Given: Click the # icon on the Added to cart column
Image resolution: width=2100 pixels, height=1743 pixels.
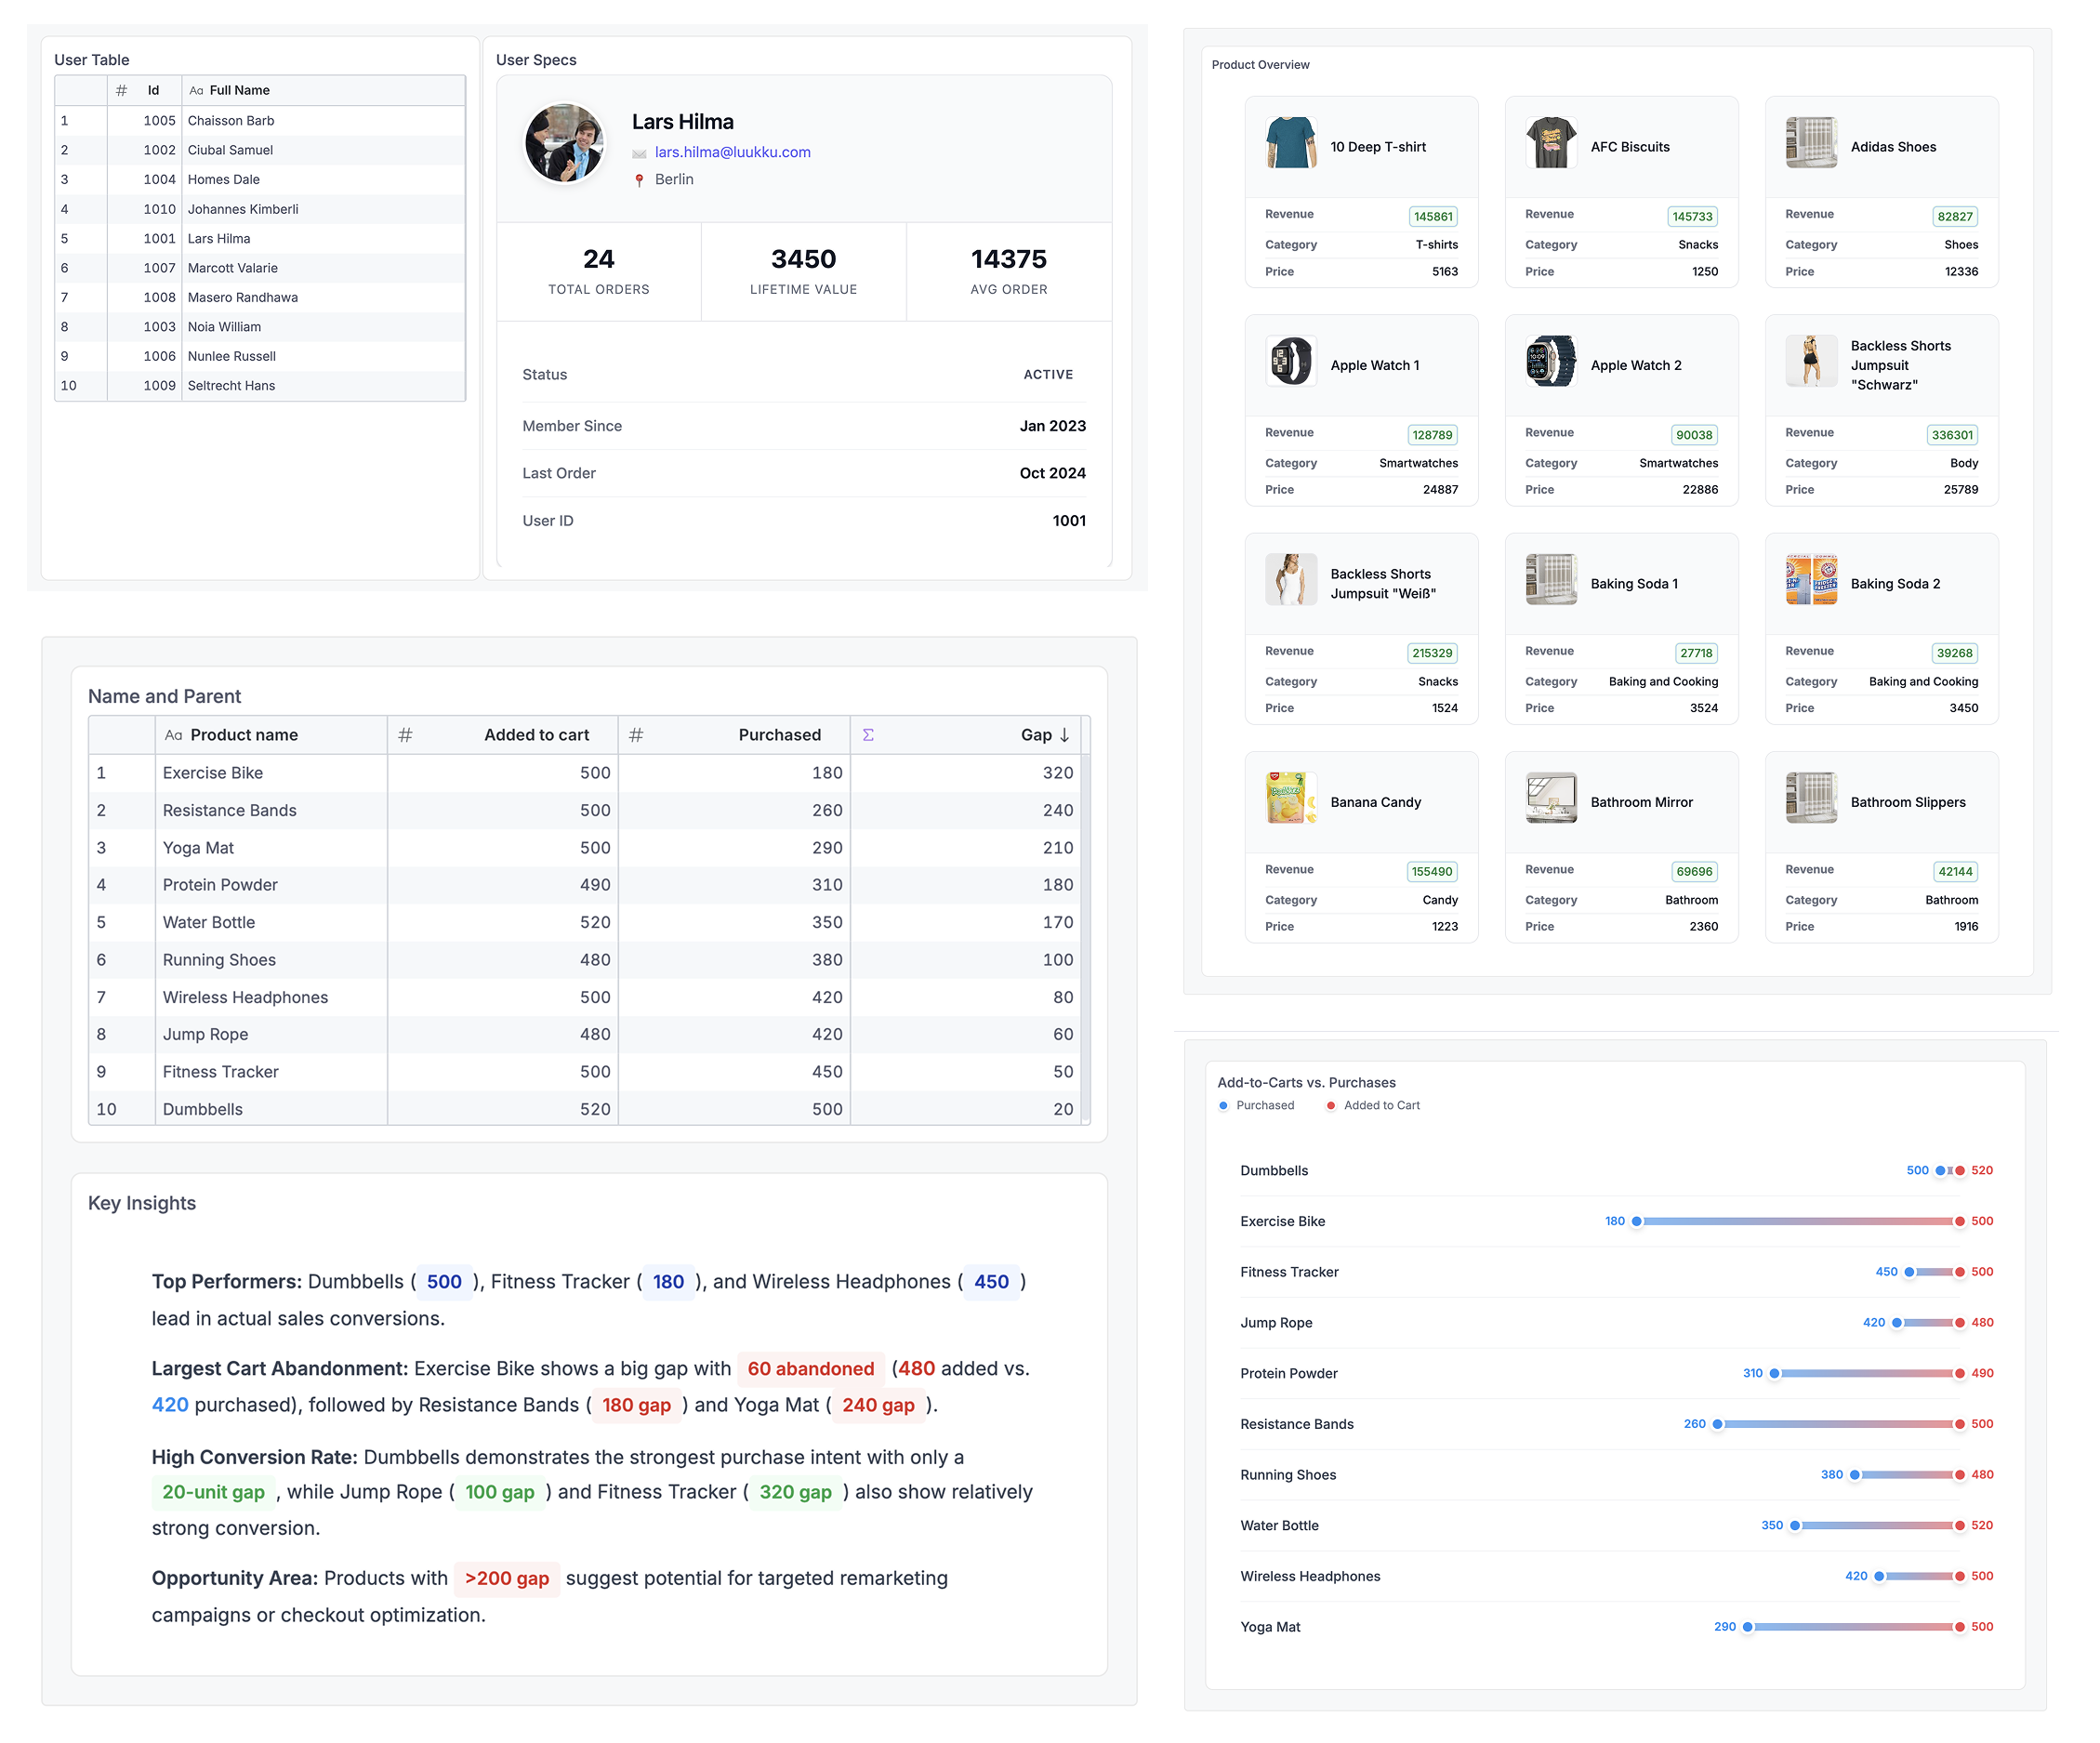Looking at the screenshot, I should click(404, 734).
